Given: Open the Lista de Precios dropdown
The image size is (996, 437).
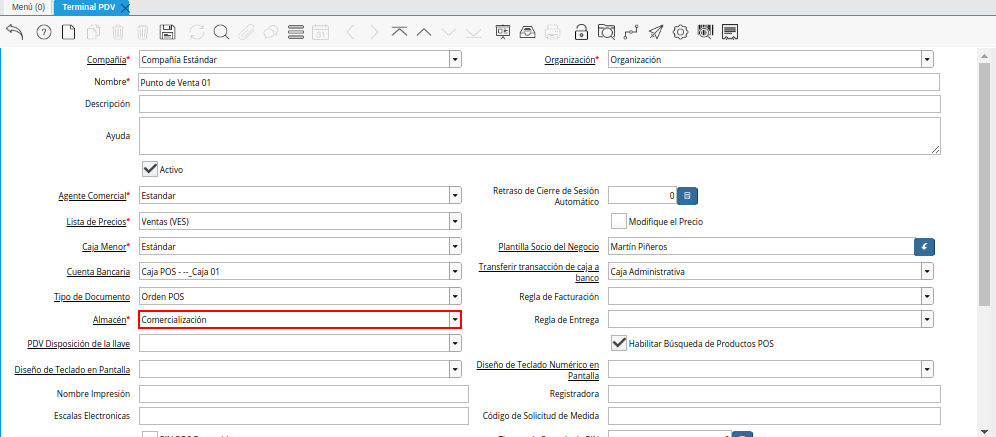Looking at the screenshot, I should click(x=455, y=221).
